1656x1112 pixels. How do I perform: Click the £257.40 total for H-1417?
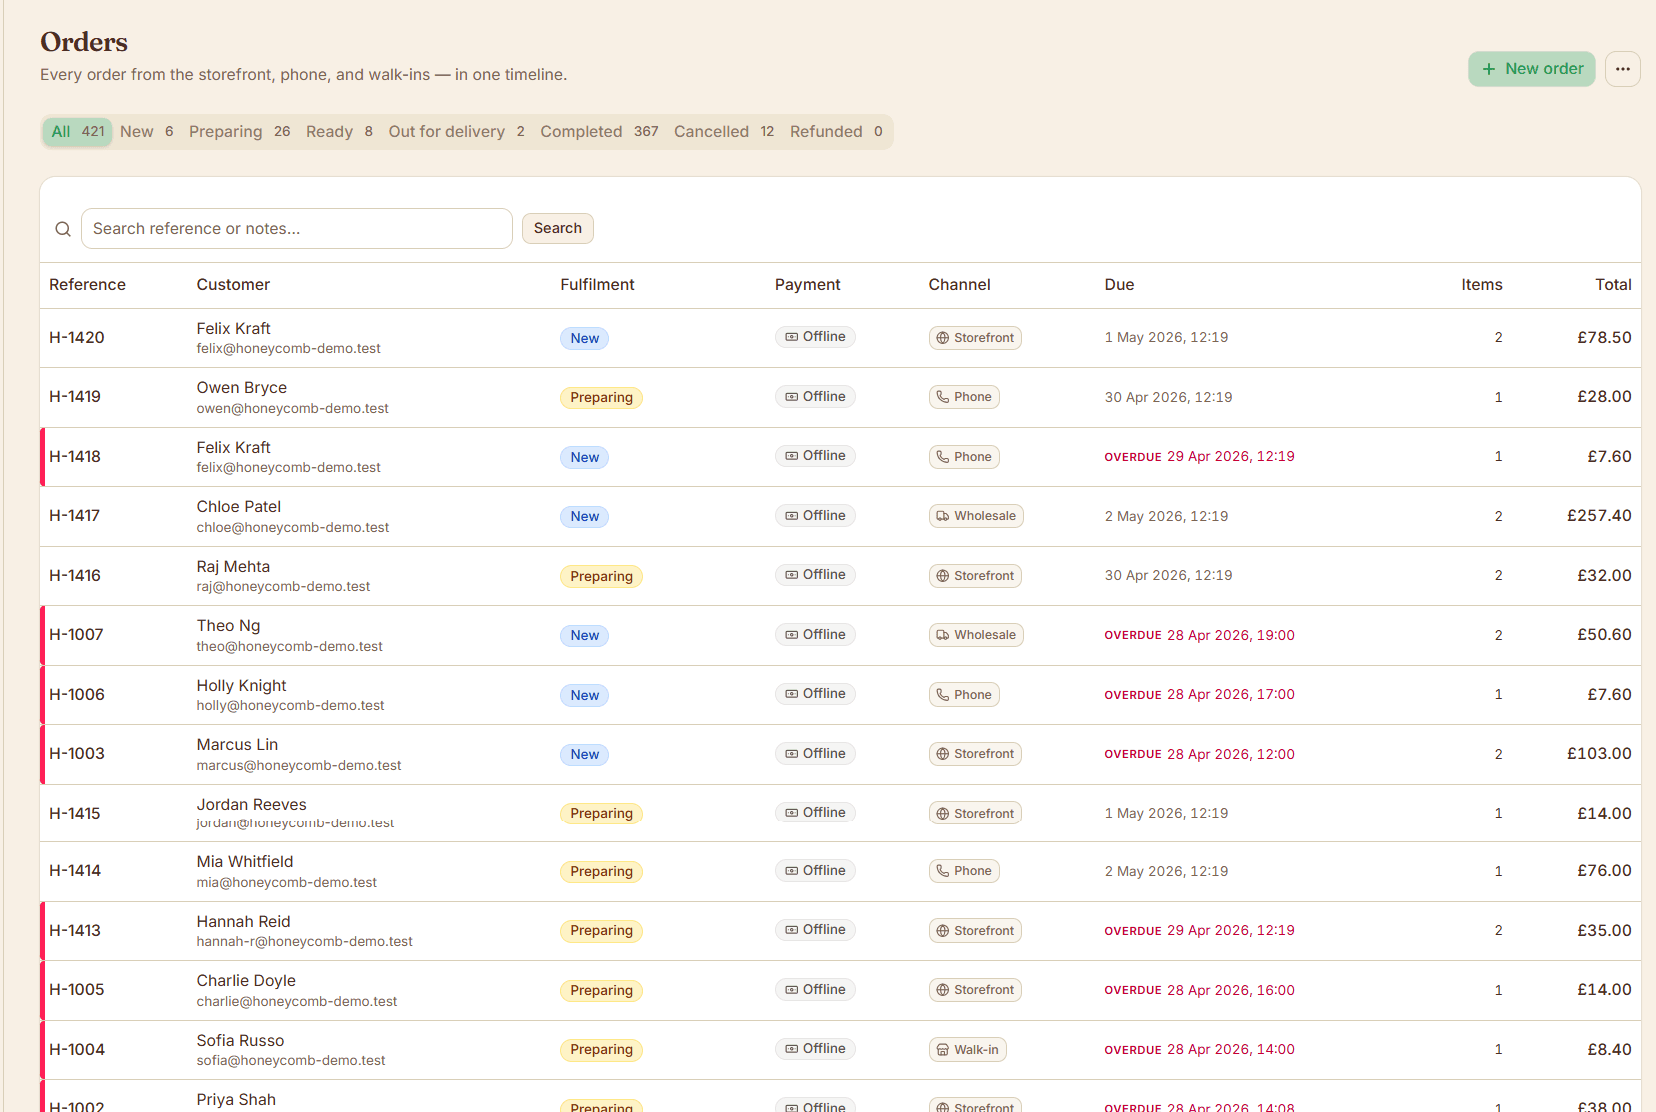[1599, 516]
